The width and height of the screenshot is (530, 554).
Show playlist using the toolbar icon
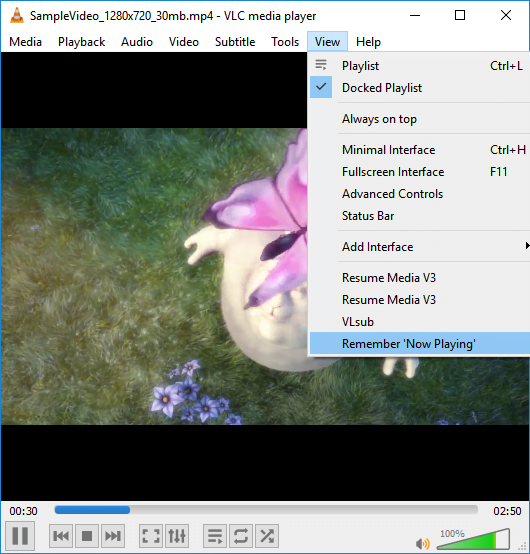[x=215, y=536]
